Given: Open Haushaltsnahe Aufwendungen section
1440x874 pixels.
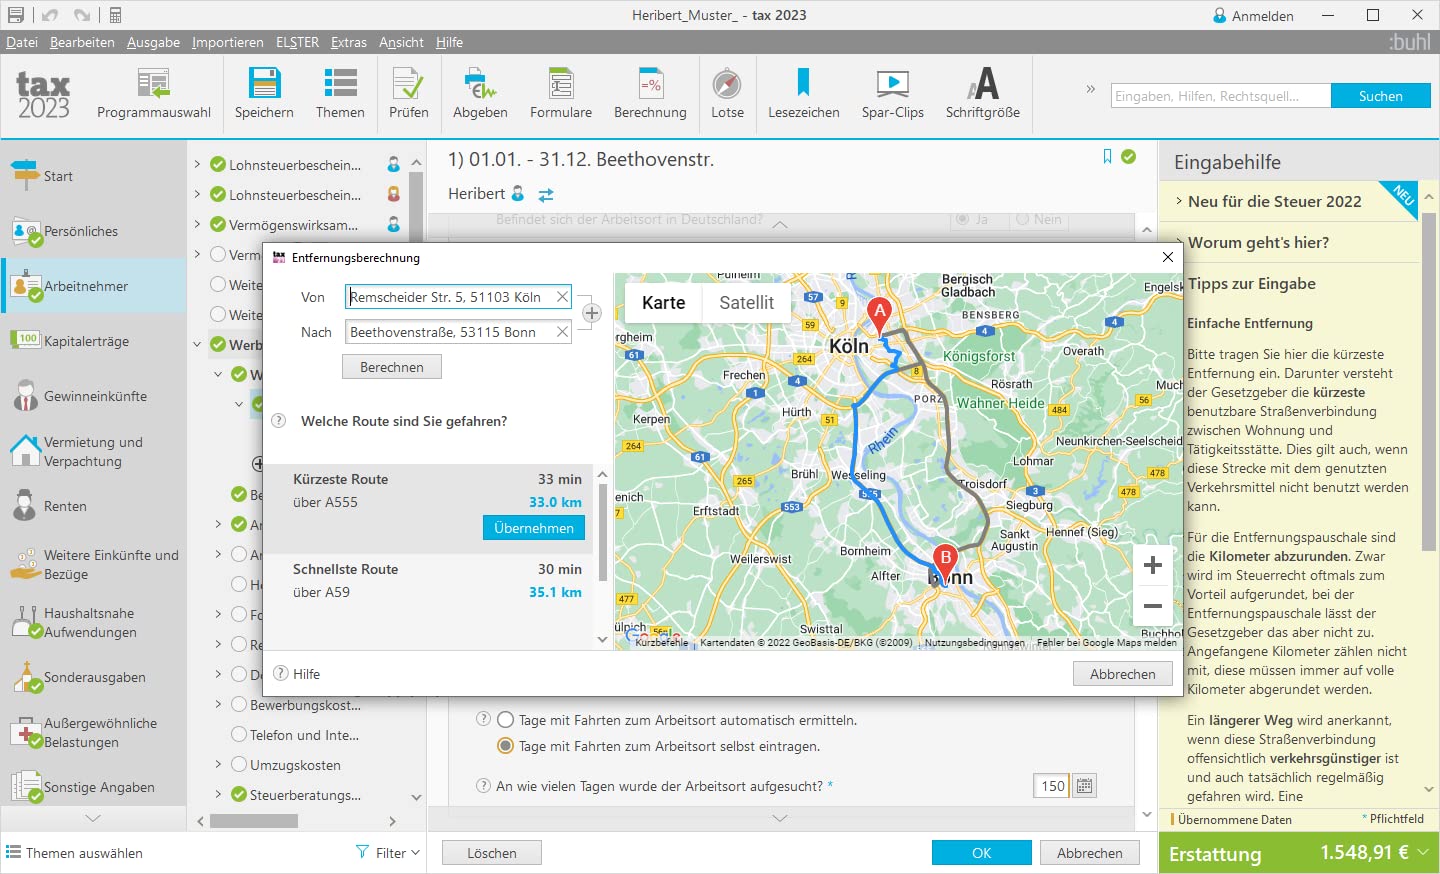Looking at the screenshot, I should pyautogui.click(x=94, y=622).
